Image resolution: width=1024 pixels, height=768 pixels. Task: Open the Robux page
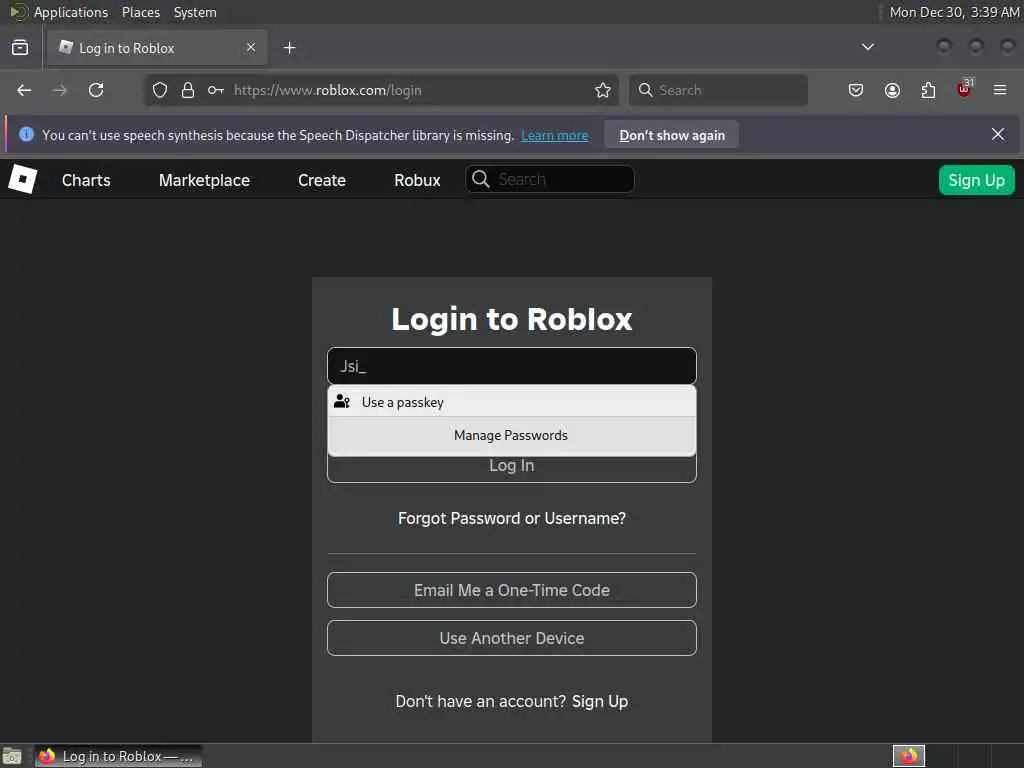(x=417, y=180)
